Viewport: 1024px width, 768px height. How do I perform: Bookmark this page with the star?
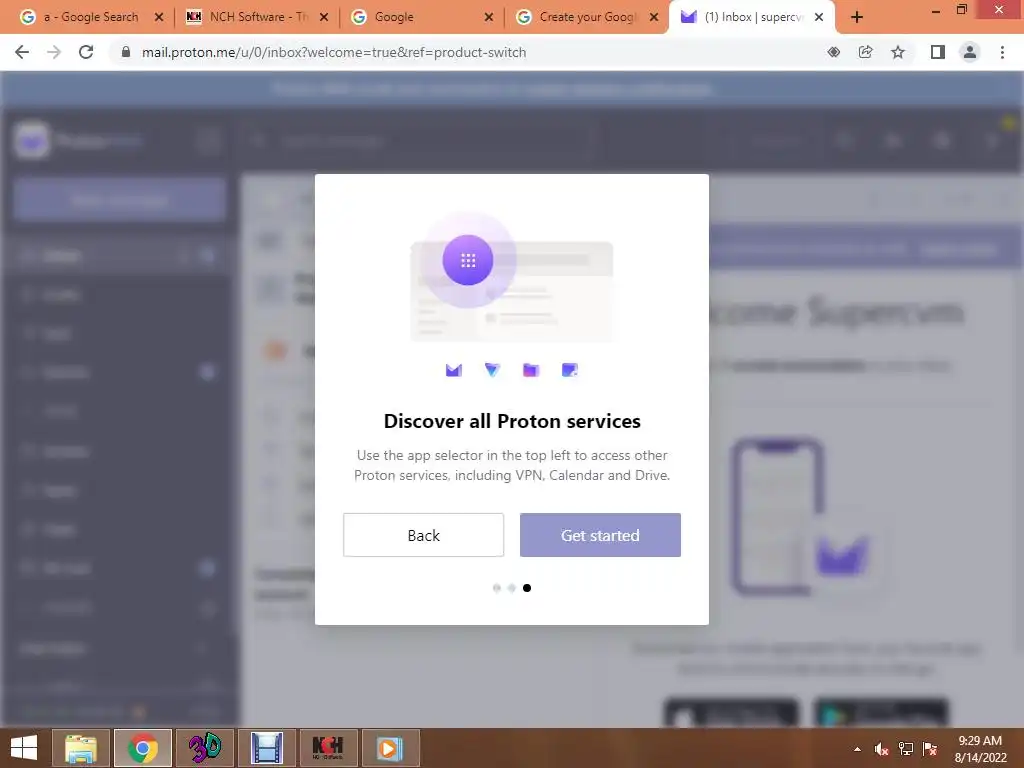click(899, 52)
